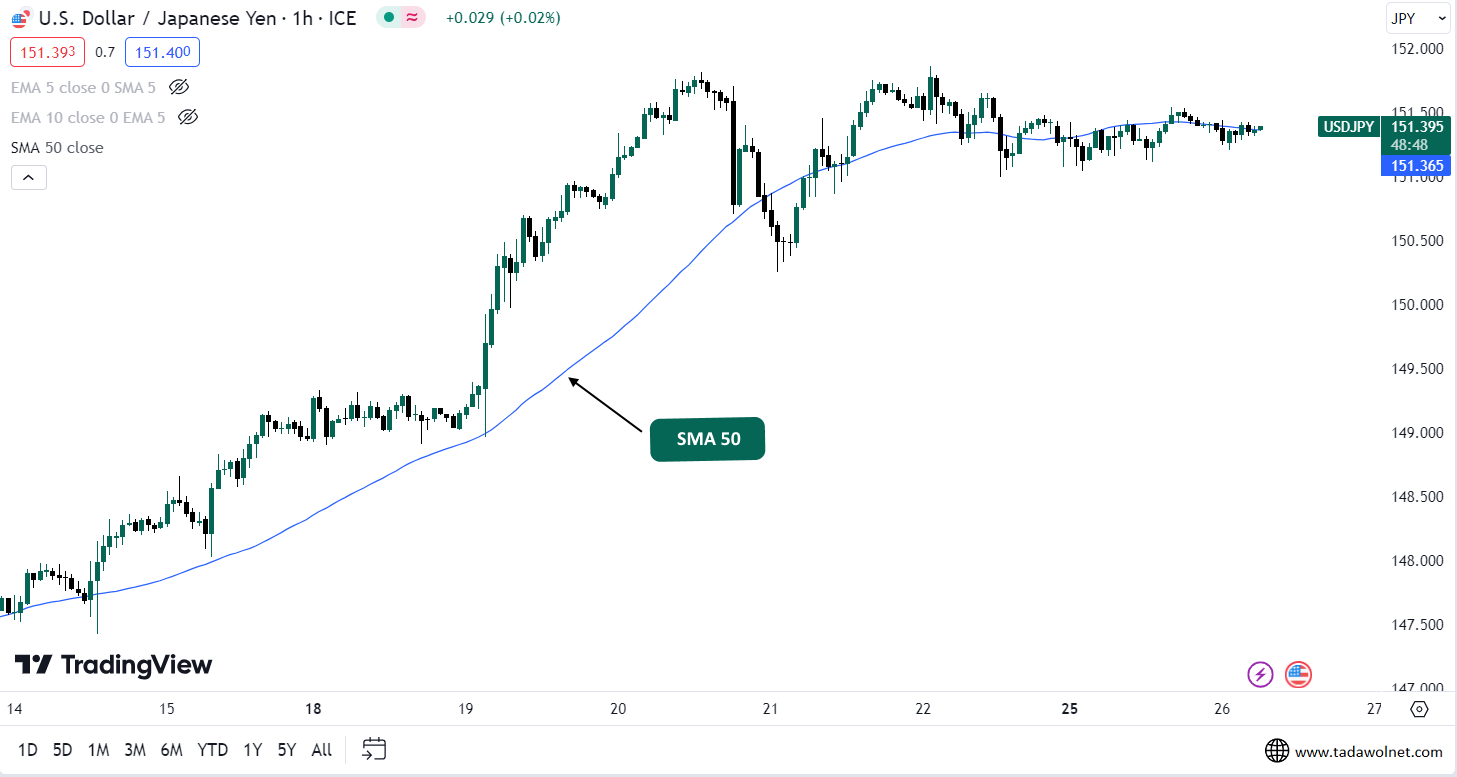Click the +0.029 (+0.02%) price change
Viewport: 1457px width, 777px height.
point(503,18)
